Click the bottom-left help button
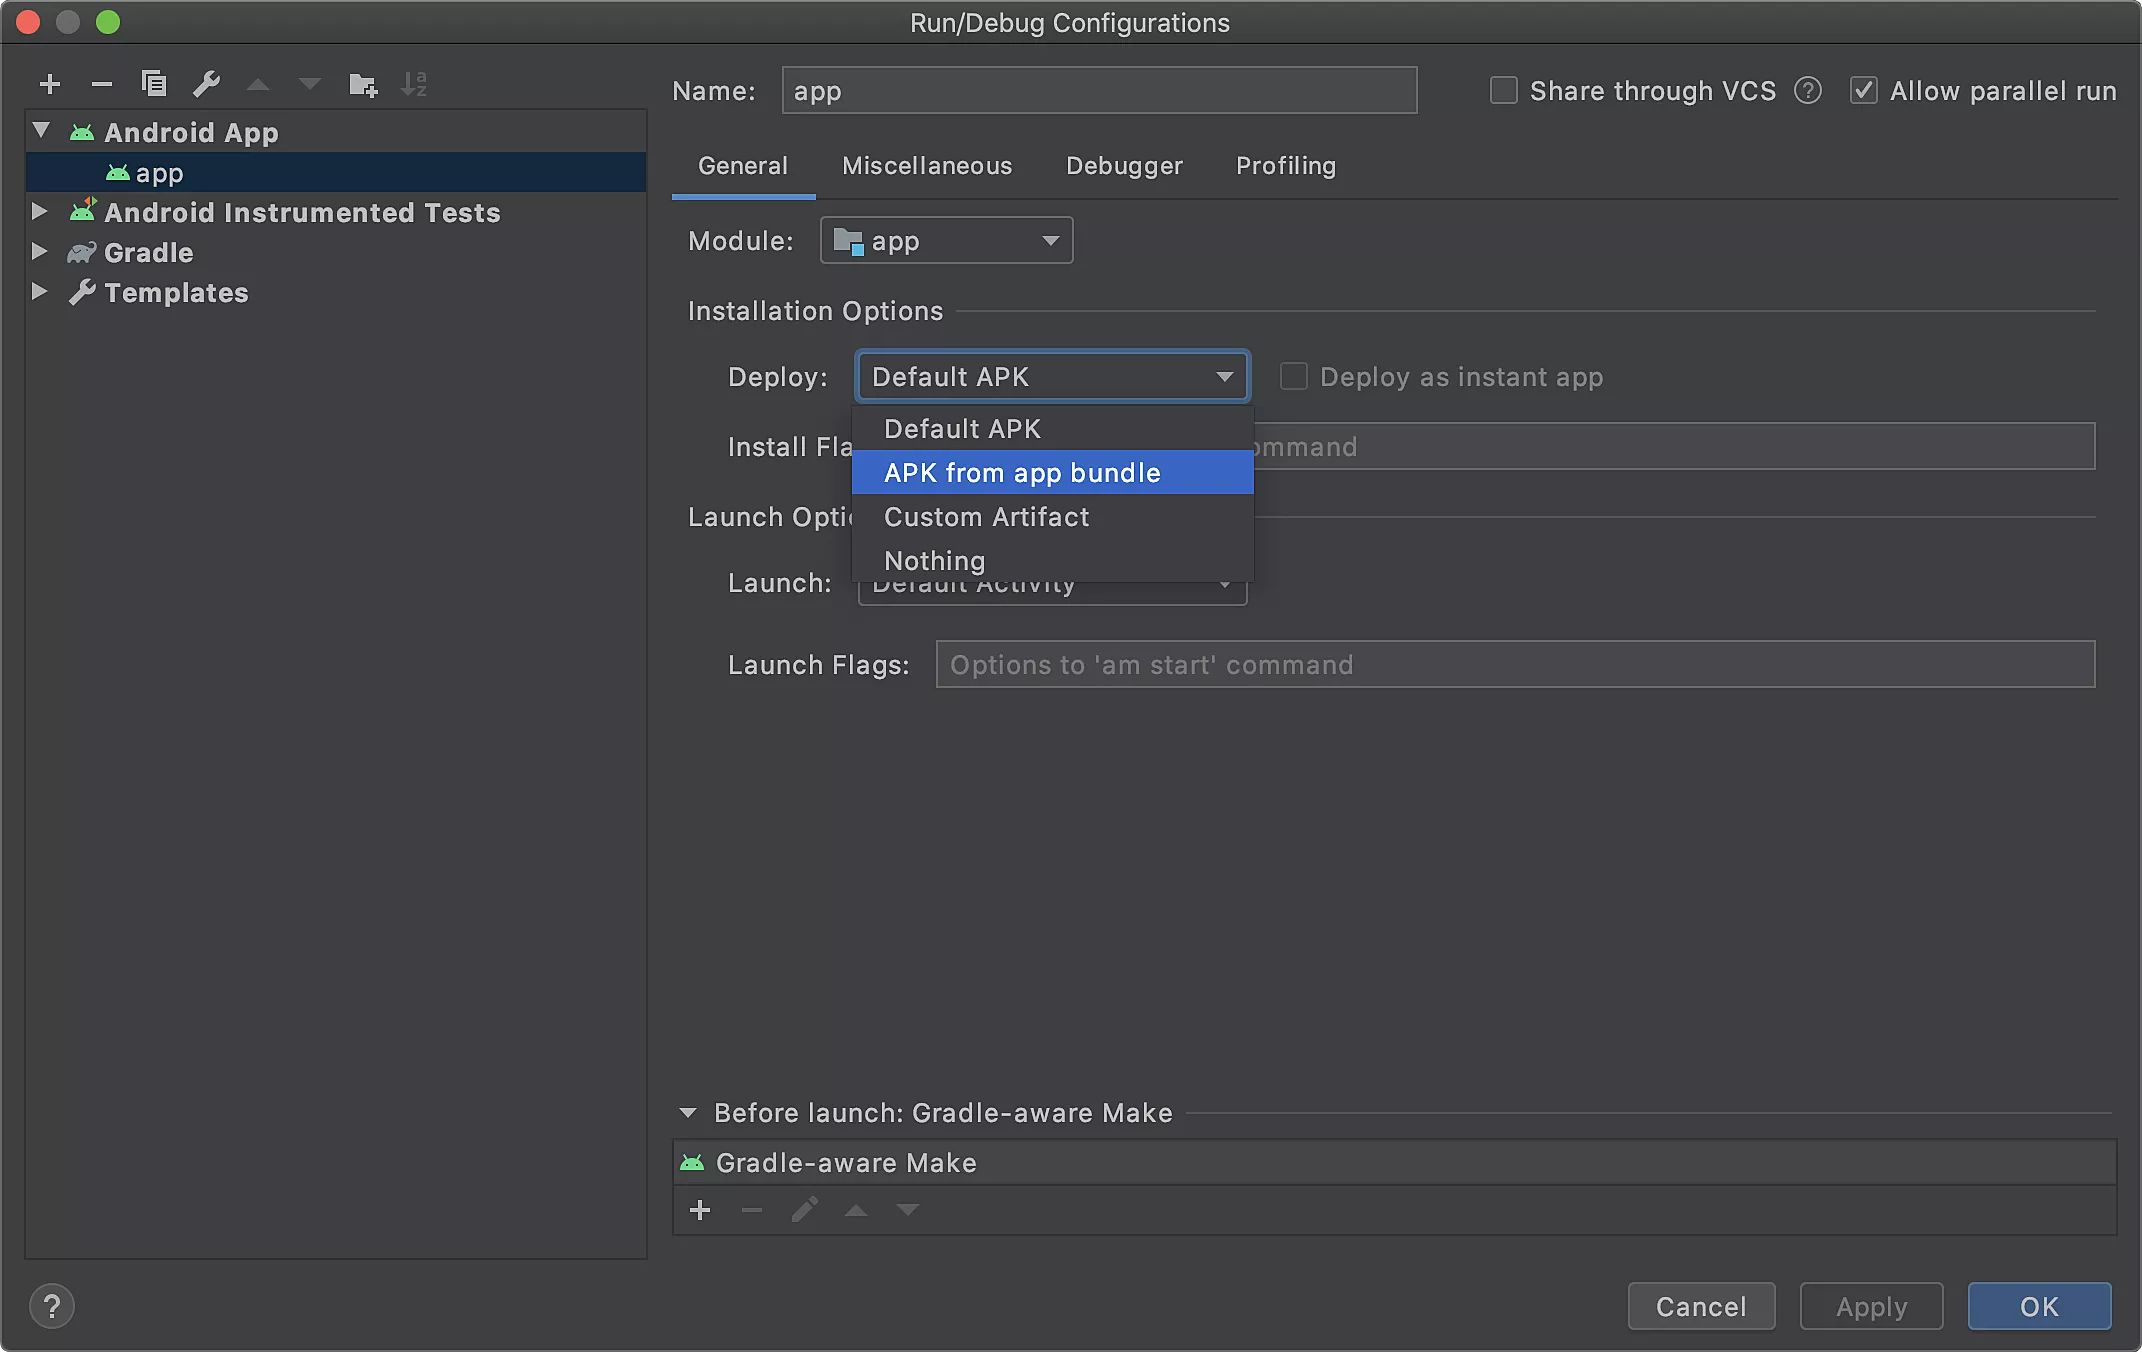Viewport: 2142px width, 1352px height. coord(52,1306)
